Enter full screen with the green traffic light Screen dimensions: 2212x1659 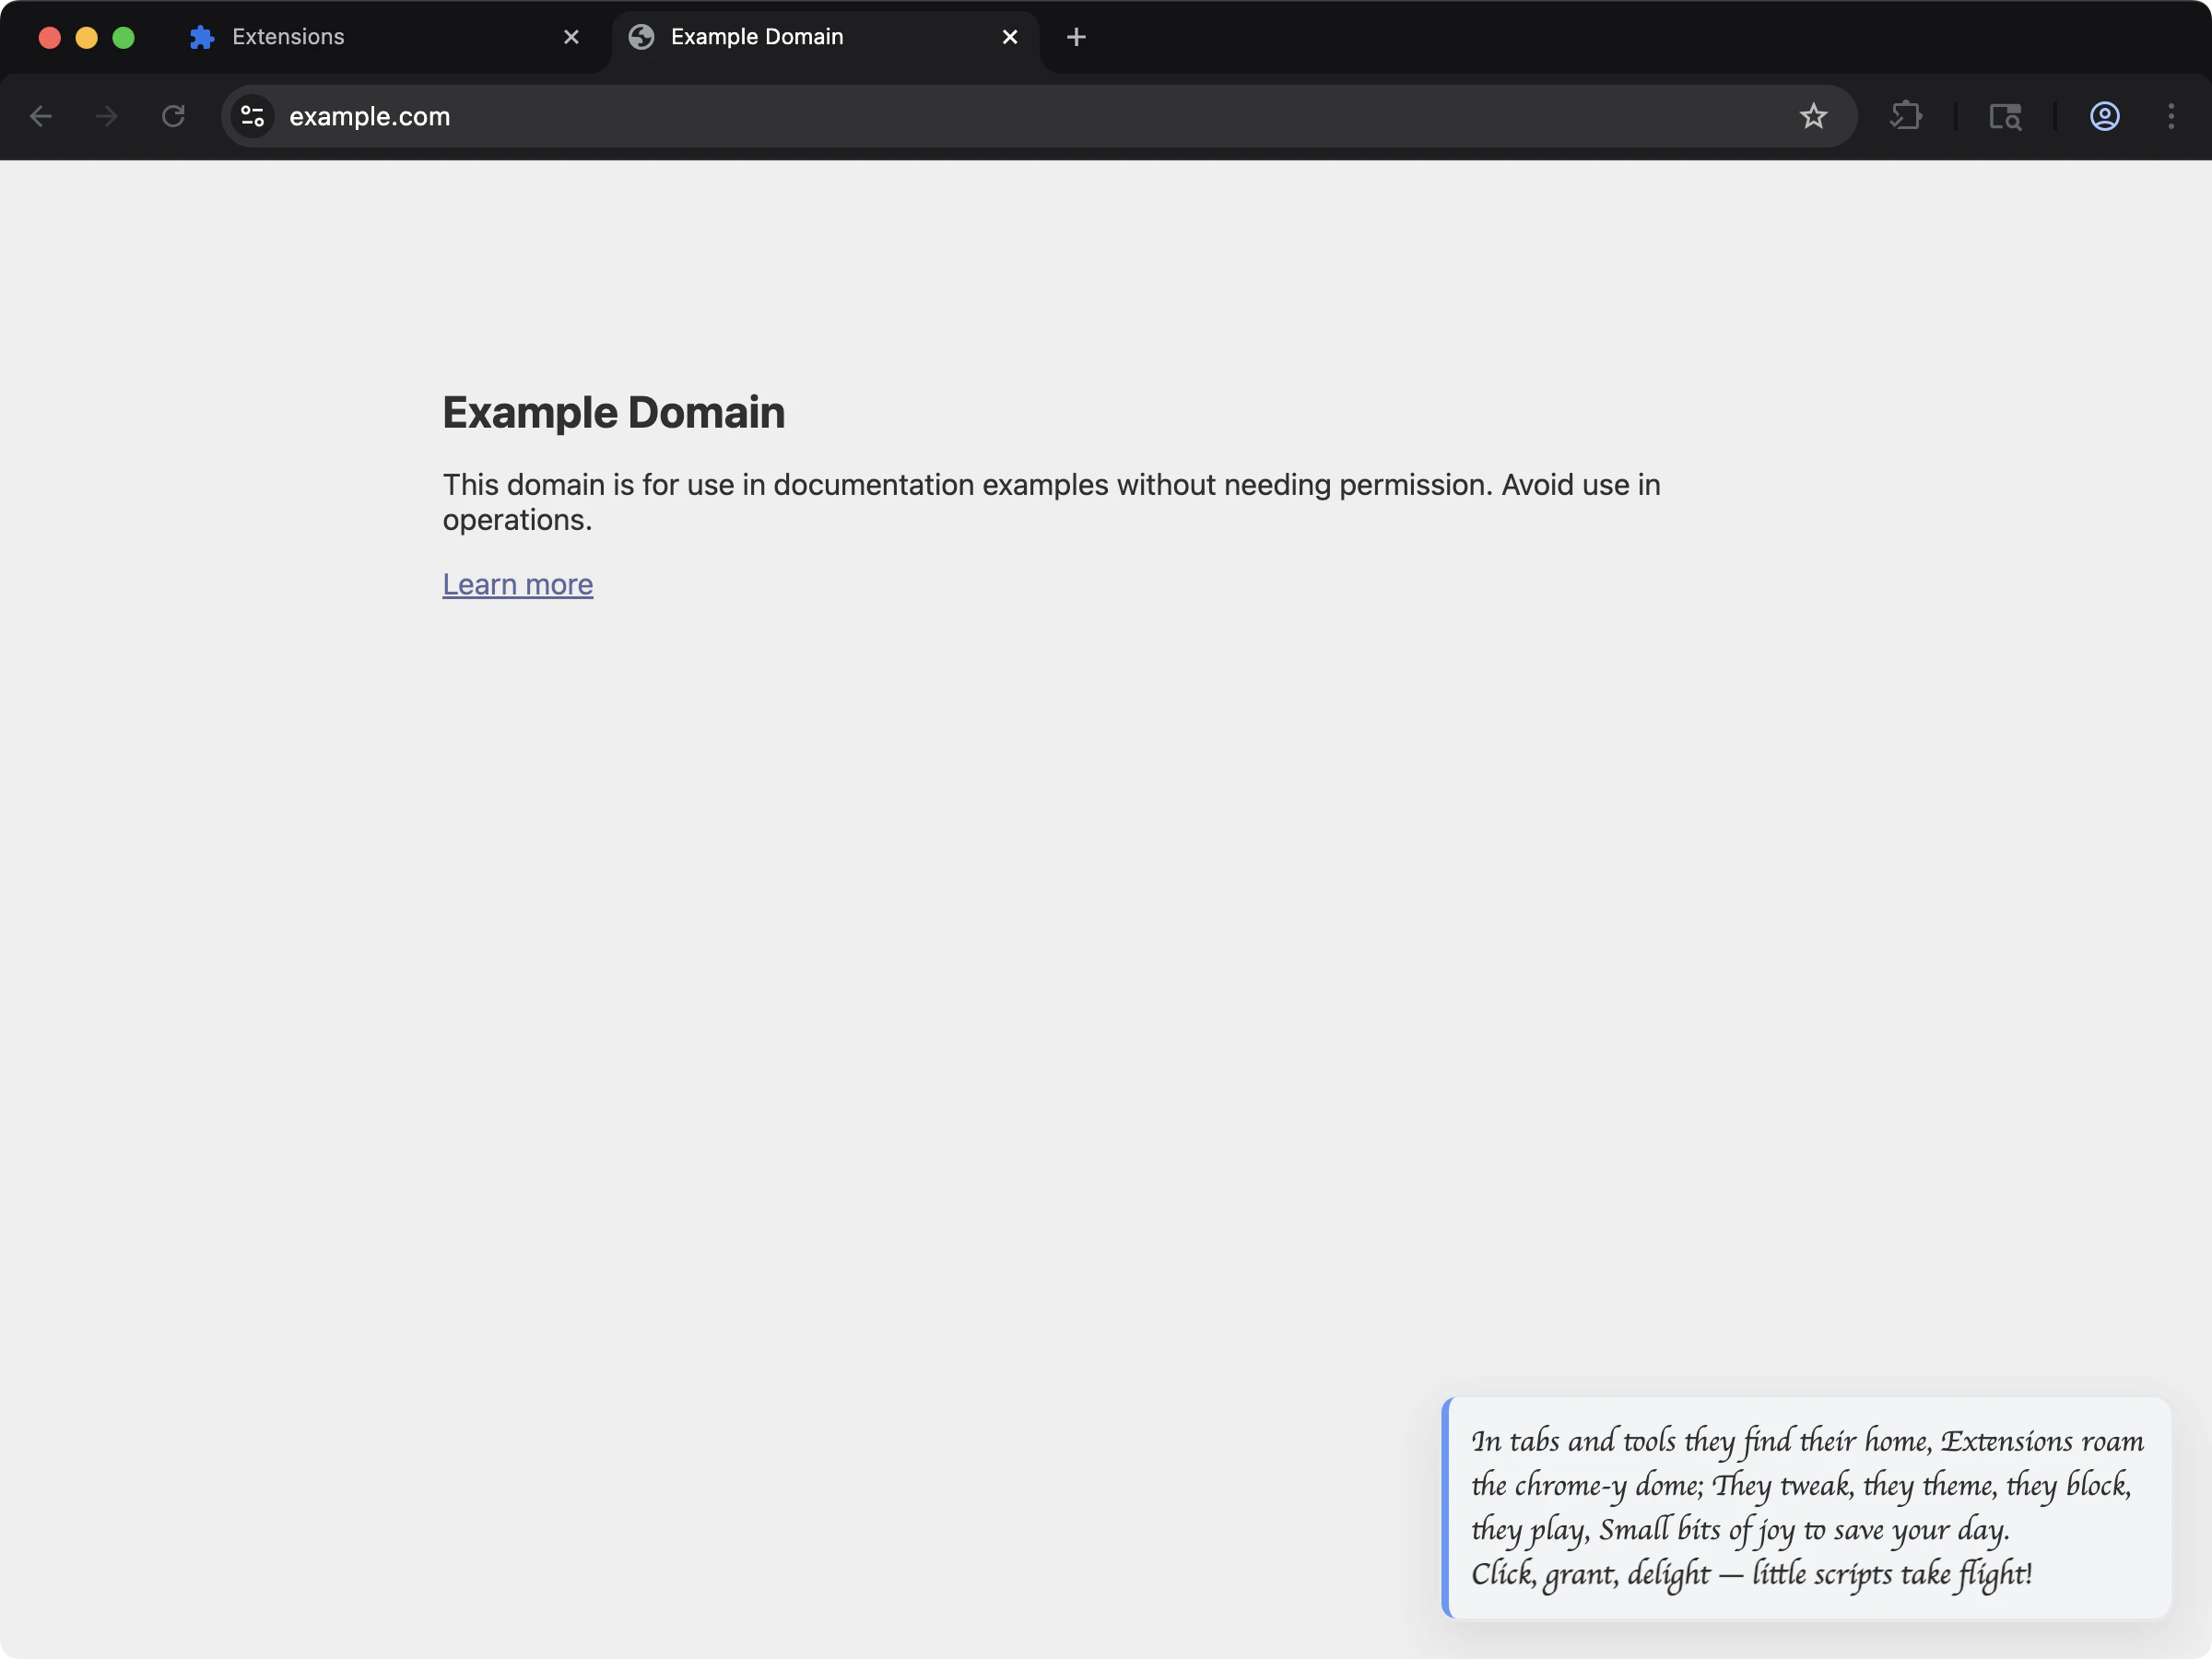pos(123,37)
